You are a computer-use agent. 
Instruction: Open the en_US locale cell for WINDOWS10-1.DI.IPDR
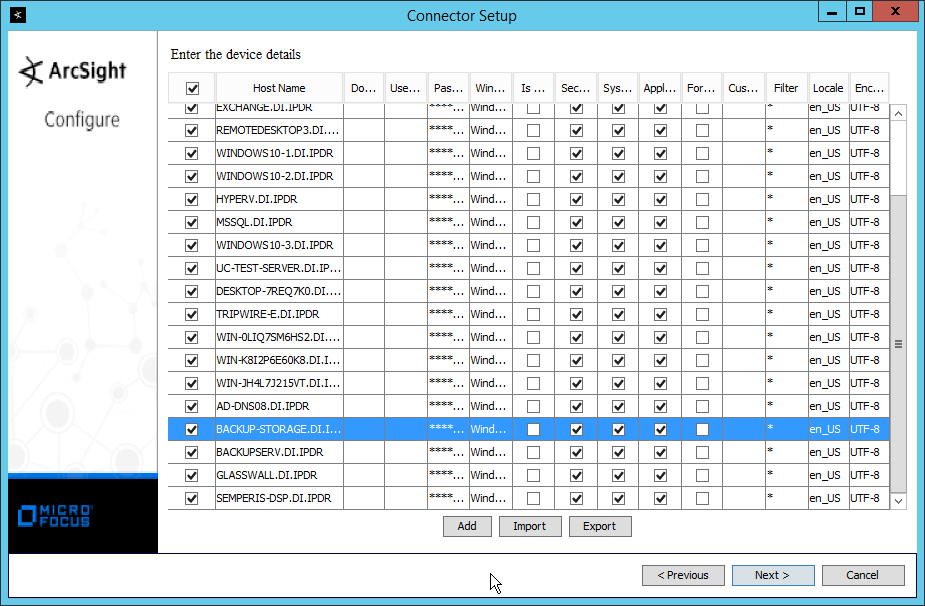click(x=827, y=153)
